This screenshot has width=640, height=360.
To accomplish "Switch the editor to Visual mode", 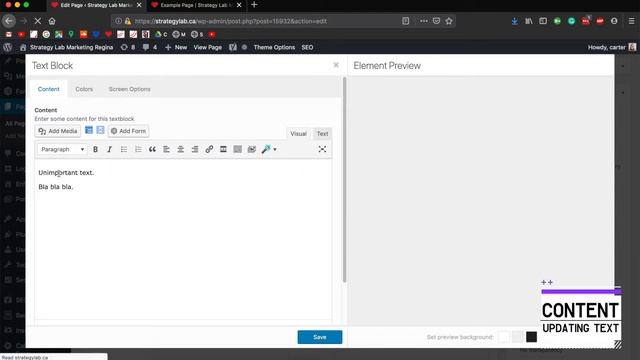I will pos(298,133).
